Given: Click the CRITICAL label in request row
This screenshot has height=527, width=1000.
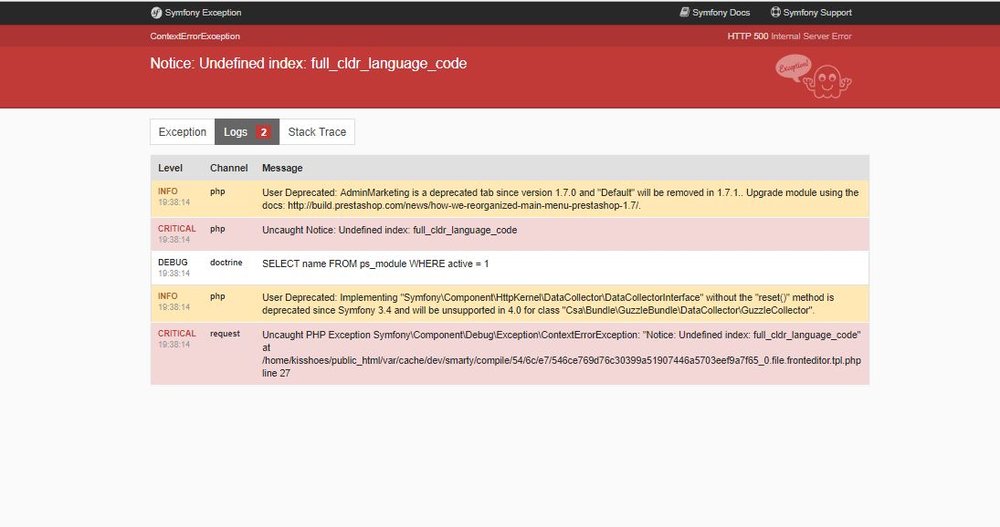Looking at the screenshot, I should (x=177, y=334).
